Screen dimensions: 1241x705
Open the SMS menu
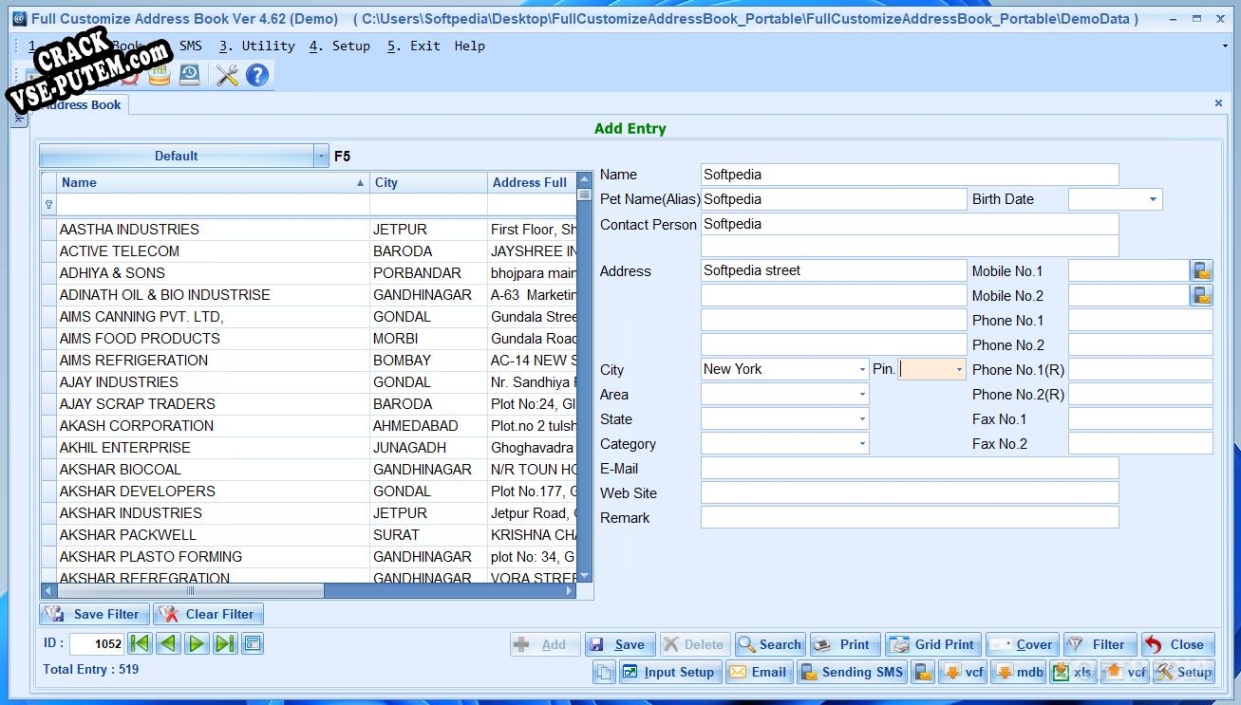tap(190, 46)
